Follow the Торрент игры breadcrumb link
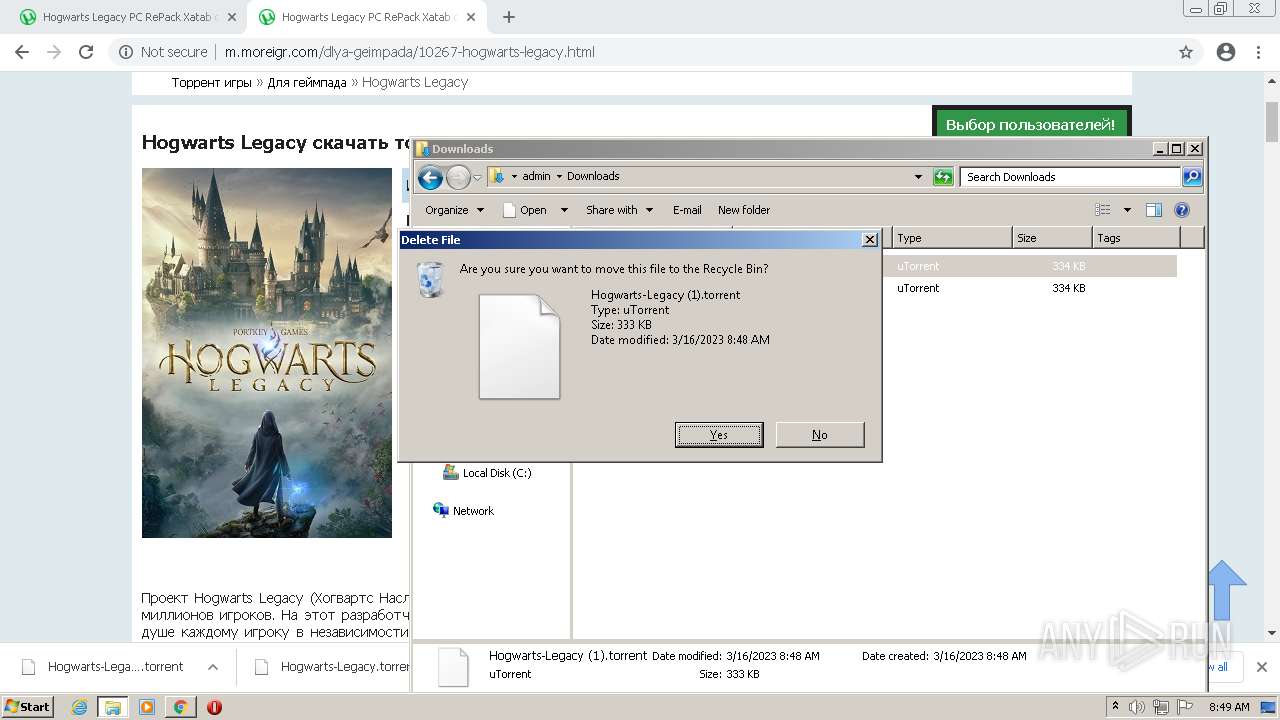 (x=211, y=82)
